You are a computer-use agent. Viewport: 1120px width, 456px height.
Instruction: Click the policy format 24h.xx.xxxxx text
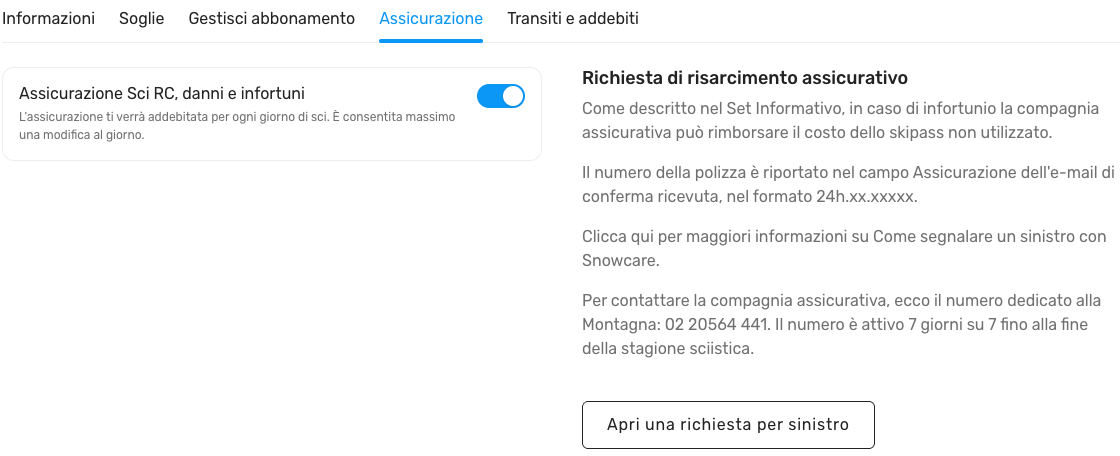click(865, 197)
